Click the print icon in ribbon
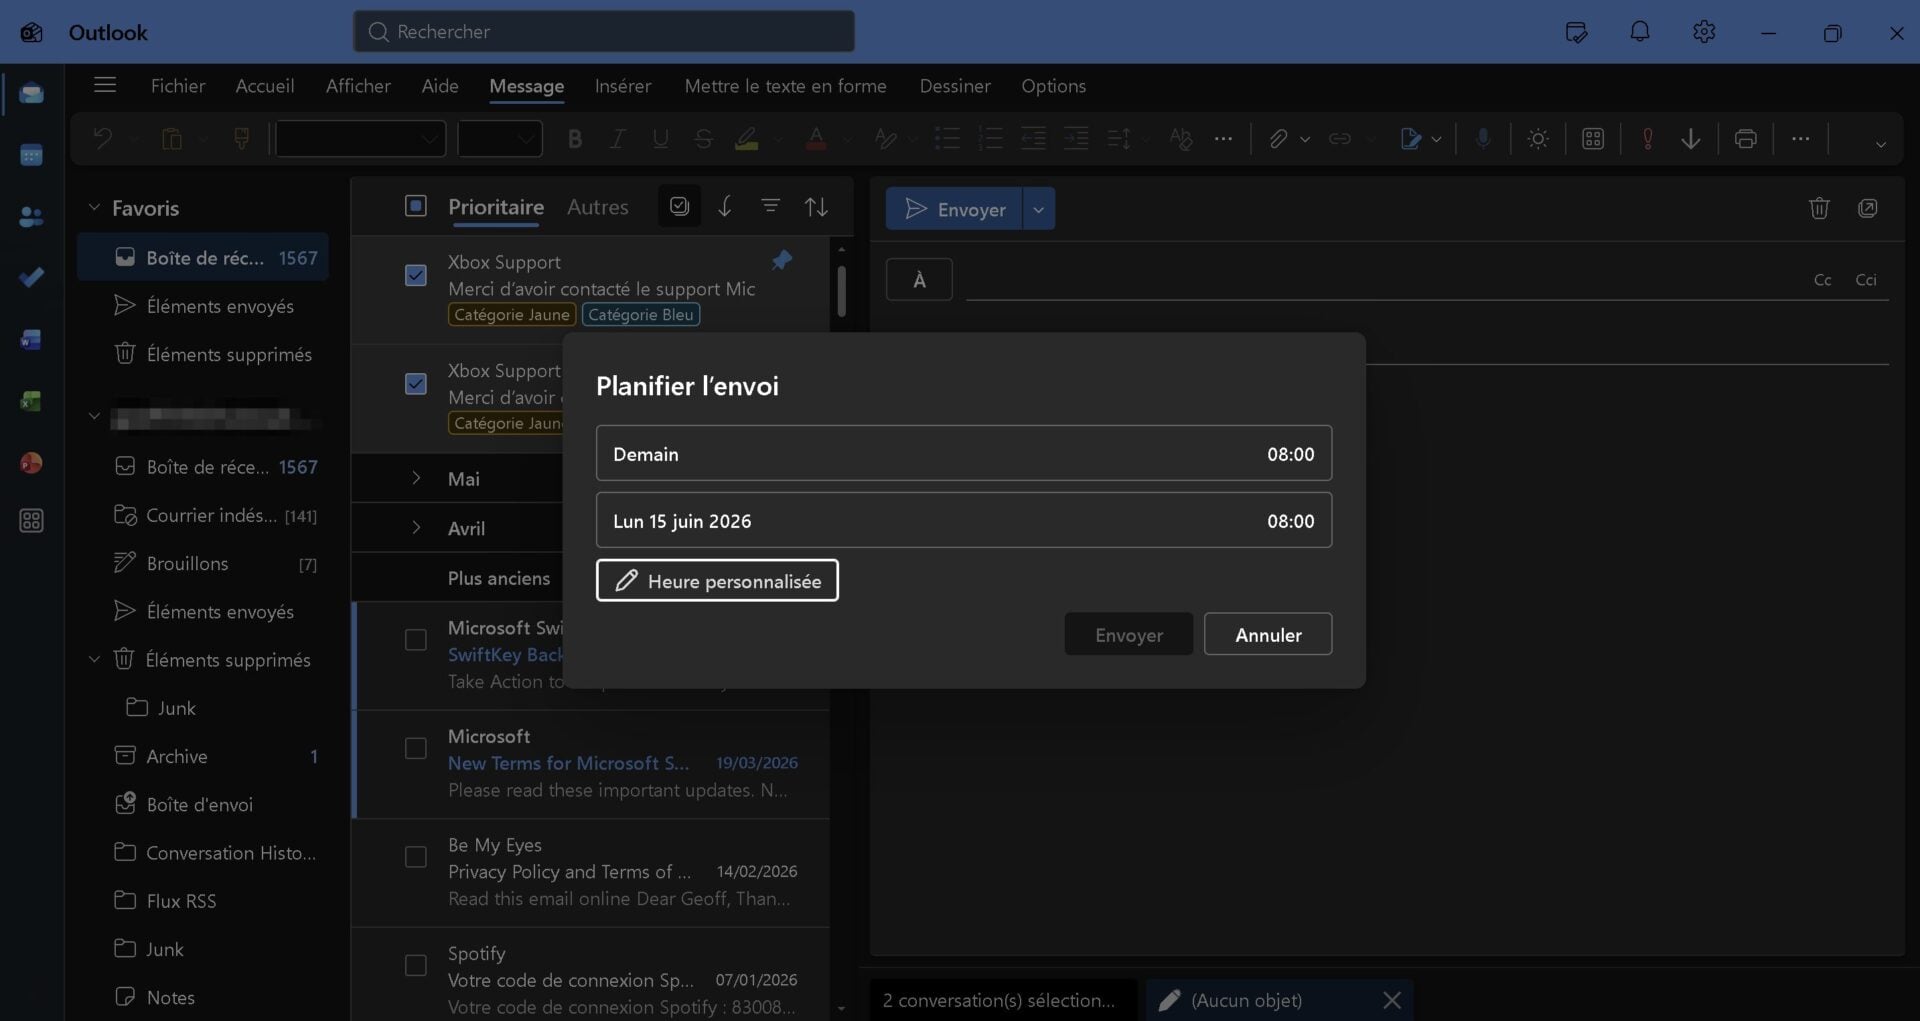Screen dimensions: 1920x1021 coord(1746,139)
